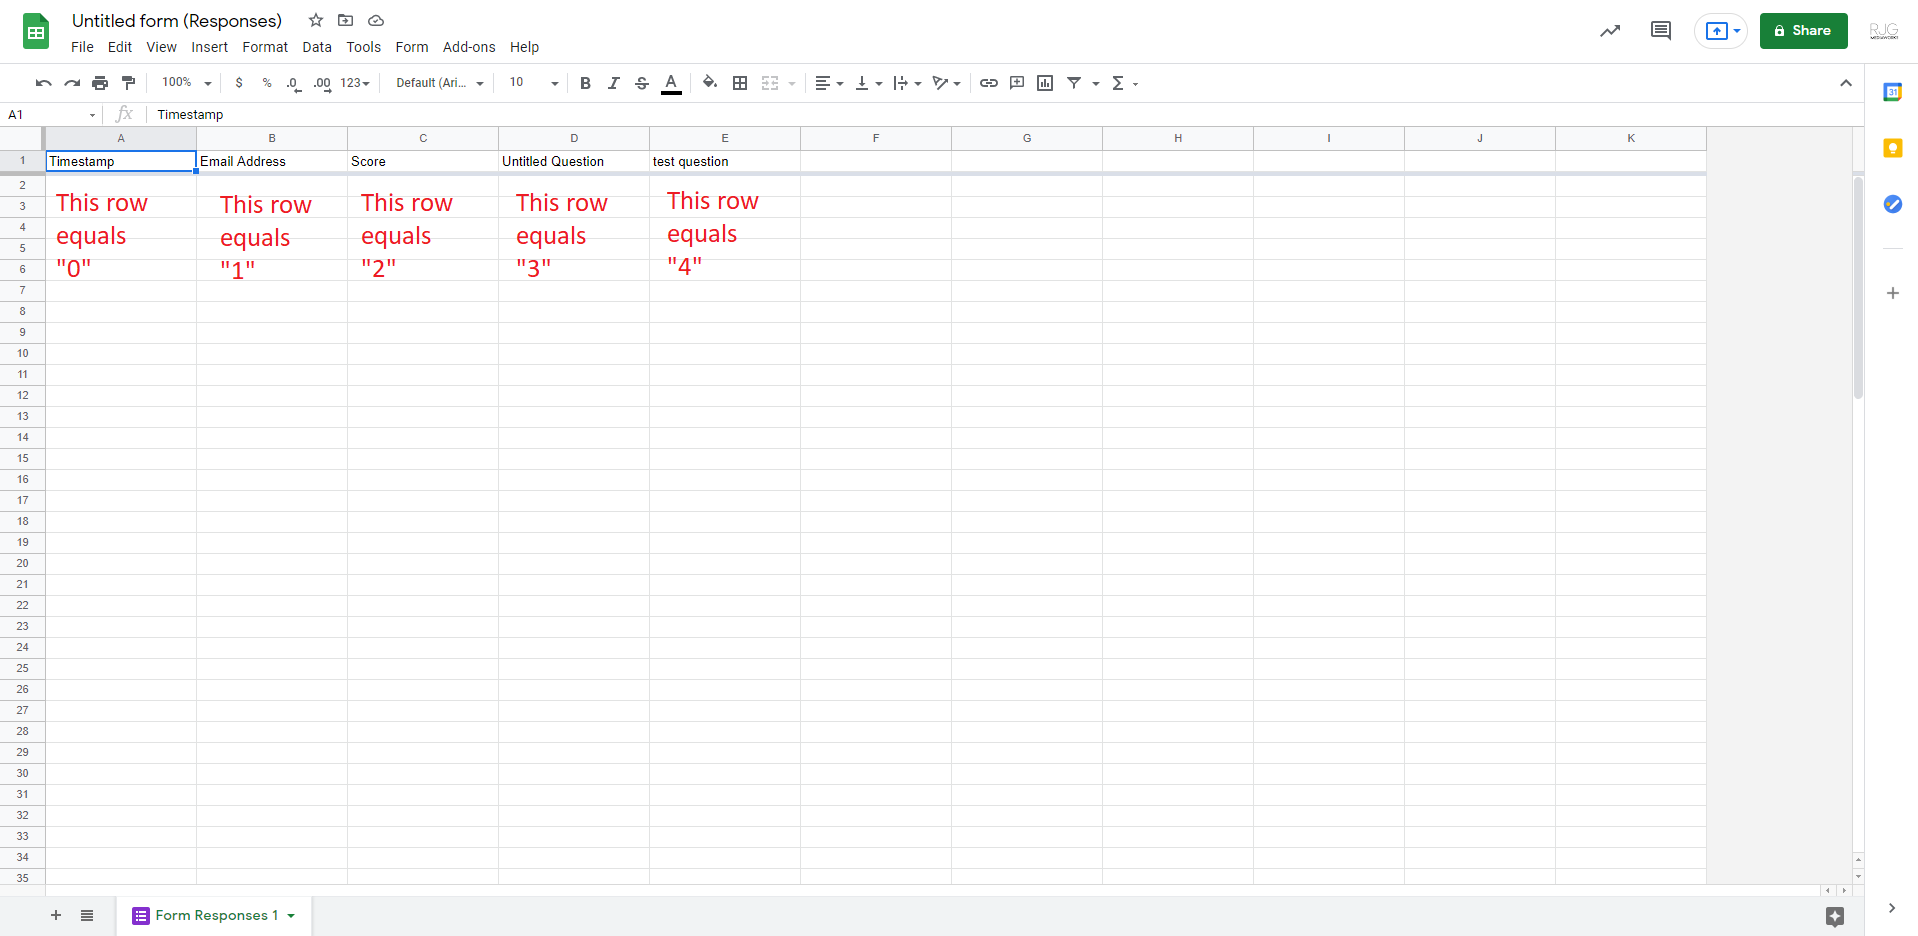Open the font size 10 dropdown
Screen dimensions: 1918x936
(x=534, y=83)
